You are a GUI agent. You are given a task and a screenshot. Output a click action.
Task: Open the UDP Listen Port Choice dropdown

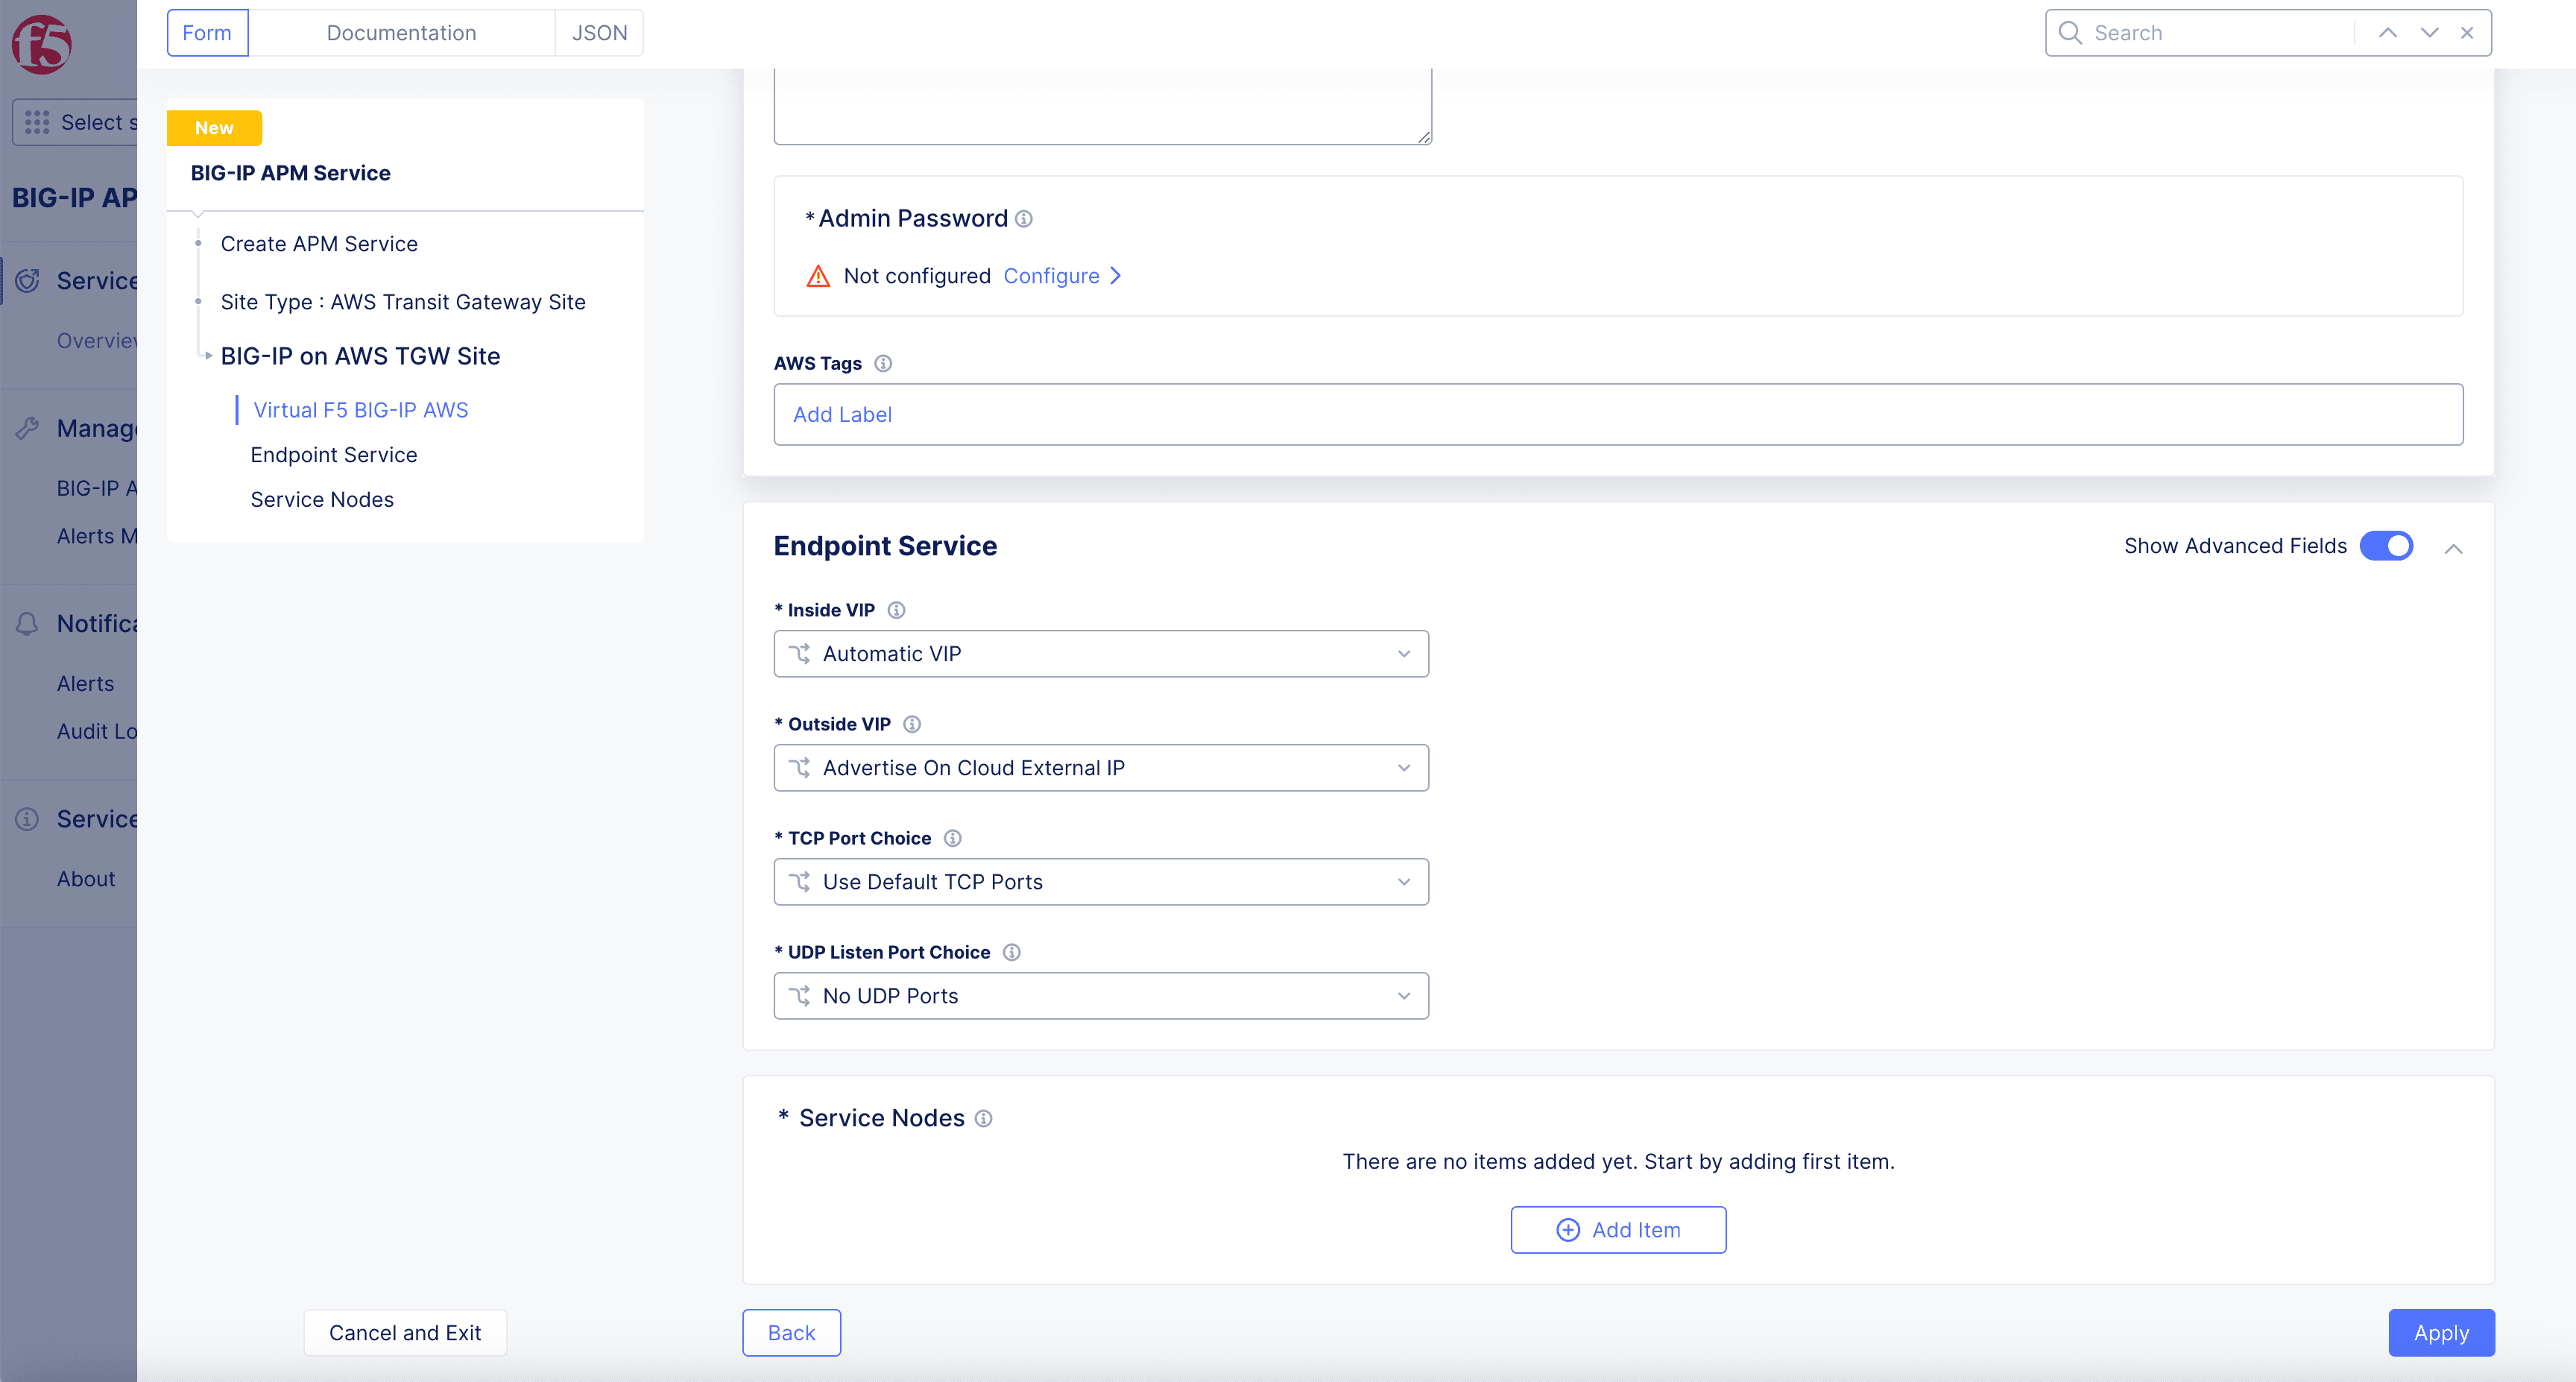coord(1101,996)
